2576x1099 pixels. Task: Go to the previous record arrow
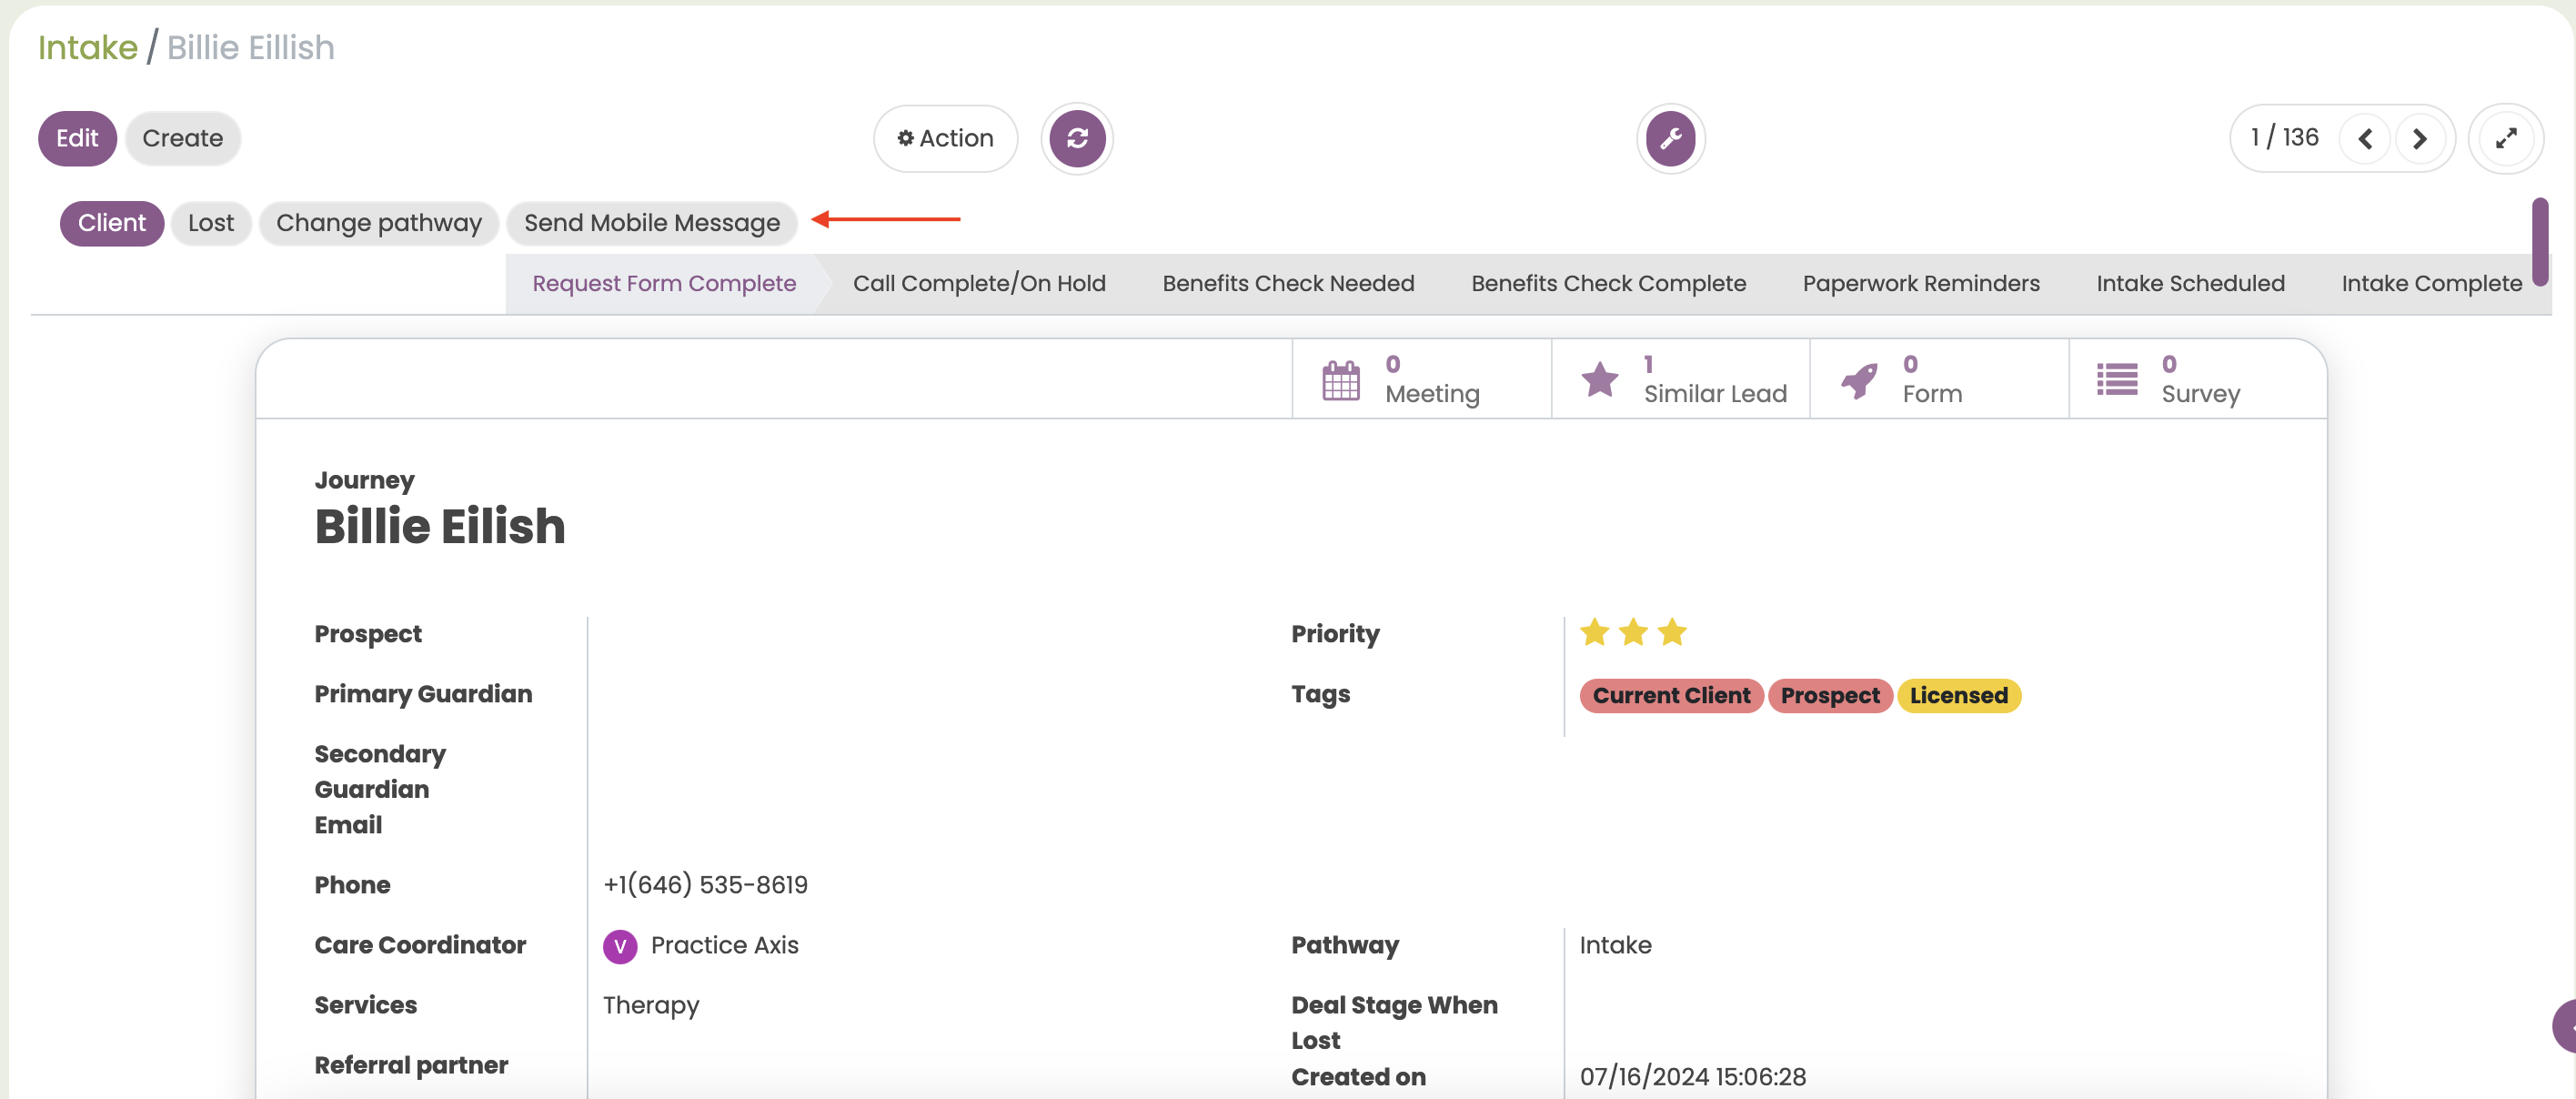click(2365, 138)
